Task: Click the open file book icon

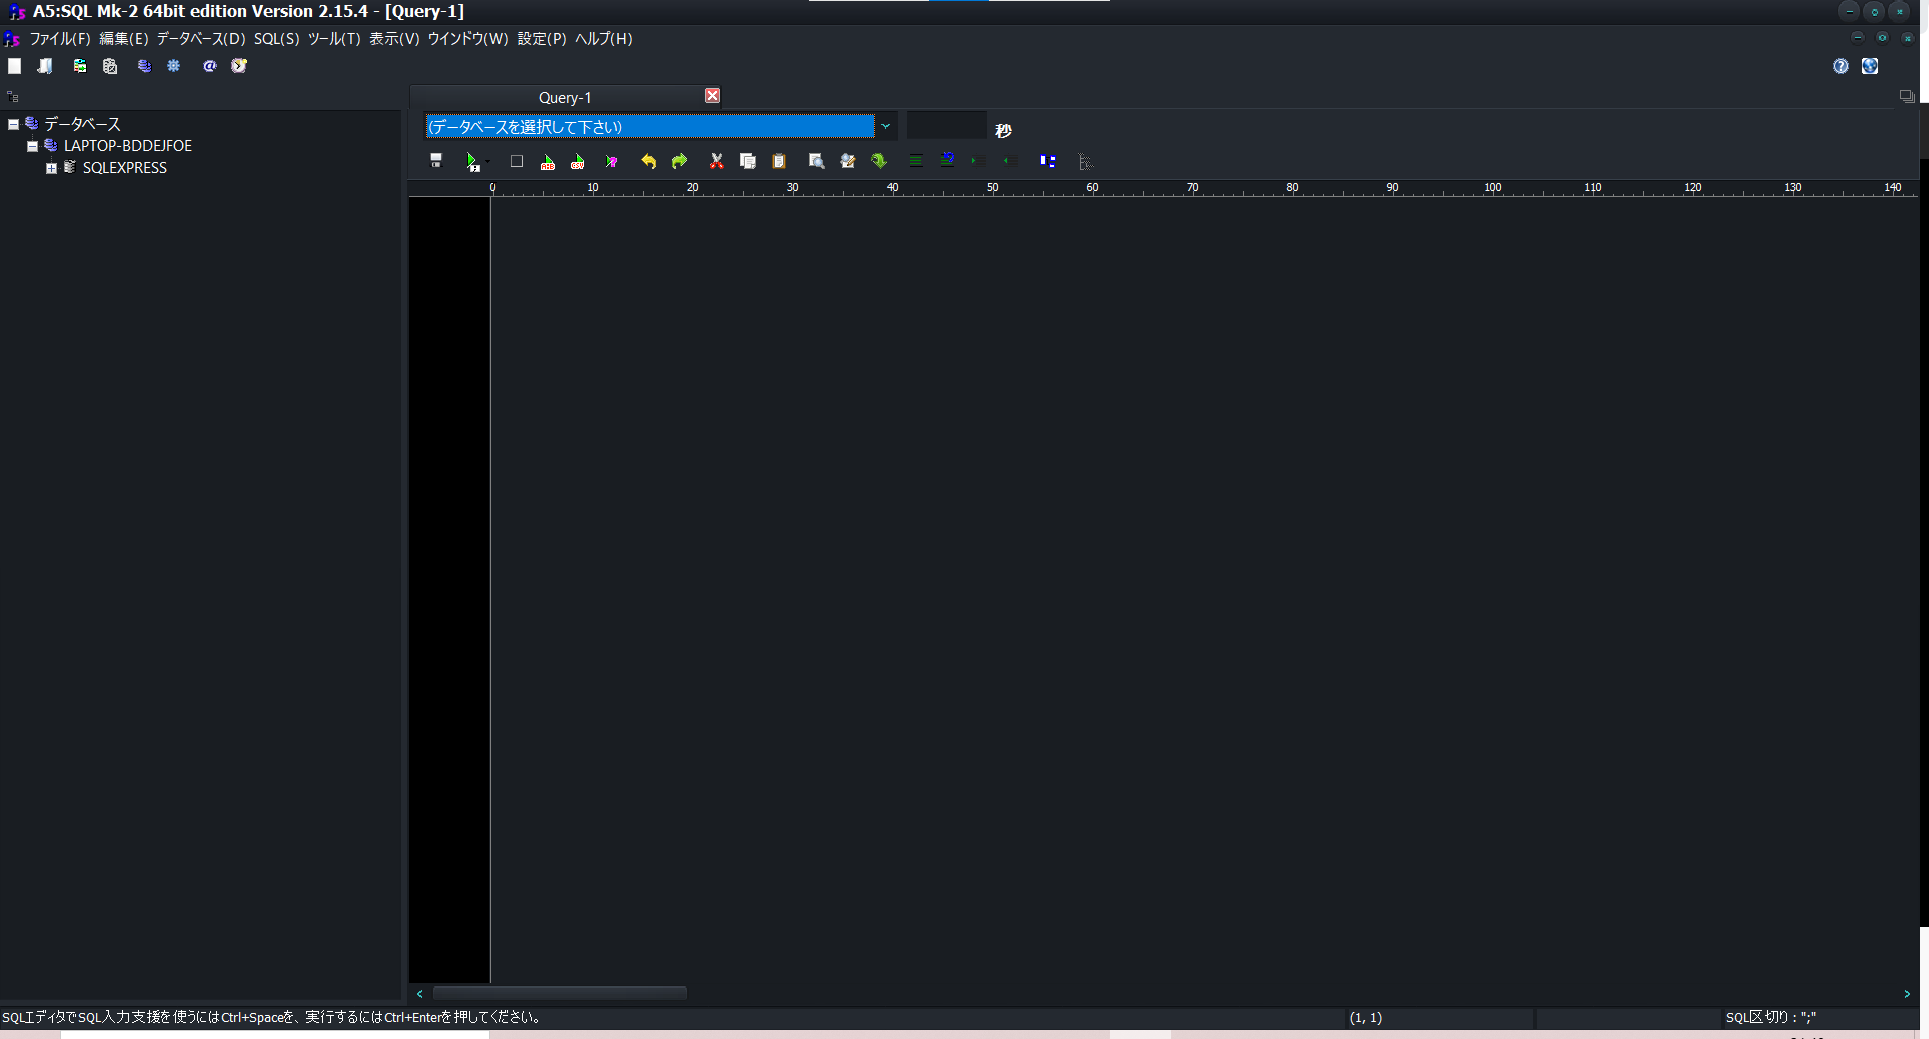Action: coord(45,66)
